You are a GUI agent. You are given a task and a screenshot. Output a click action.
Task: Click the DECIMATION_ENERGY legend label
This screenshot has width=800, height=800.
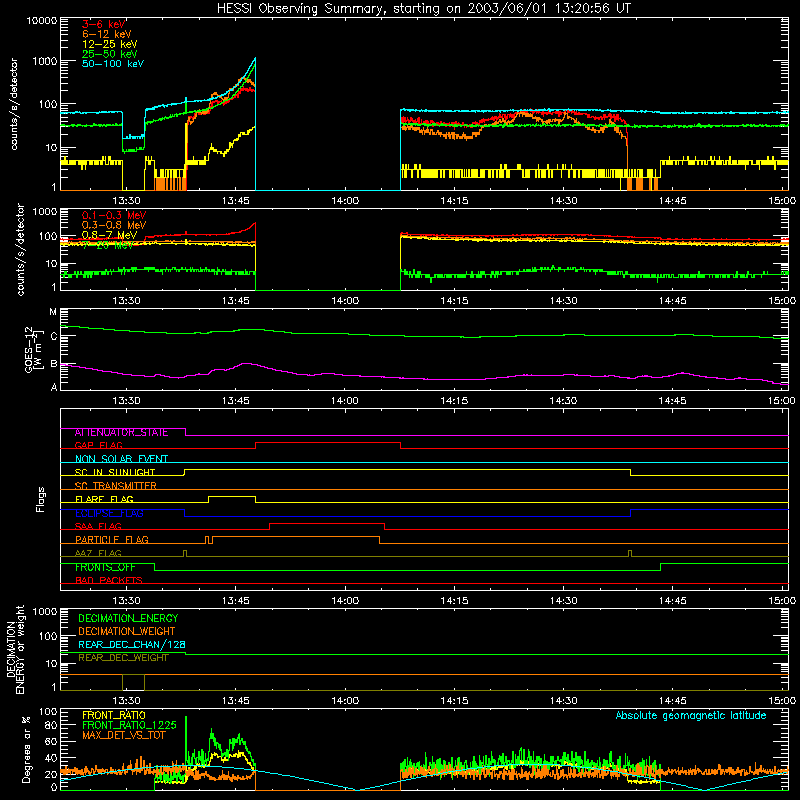(128, 618)
